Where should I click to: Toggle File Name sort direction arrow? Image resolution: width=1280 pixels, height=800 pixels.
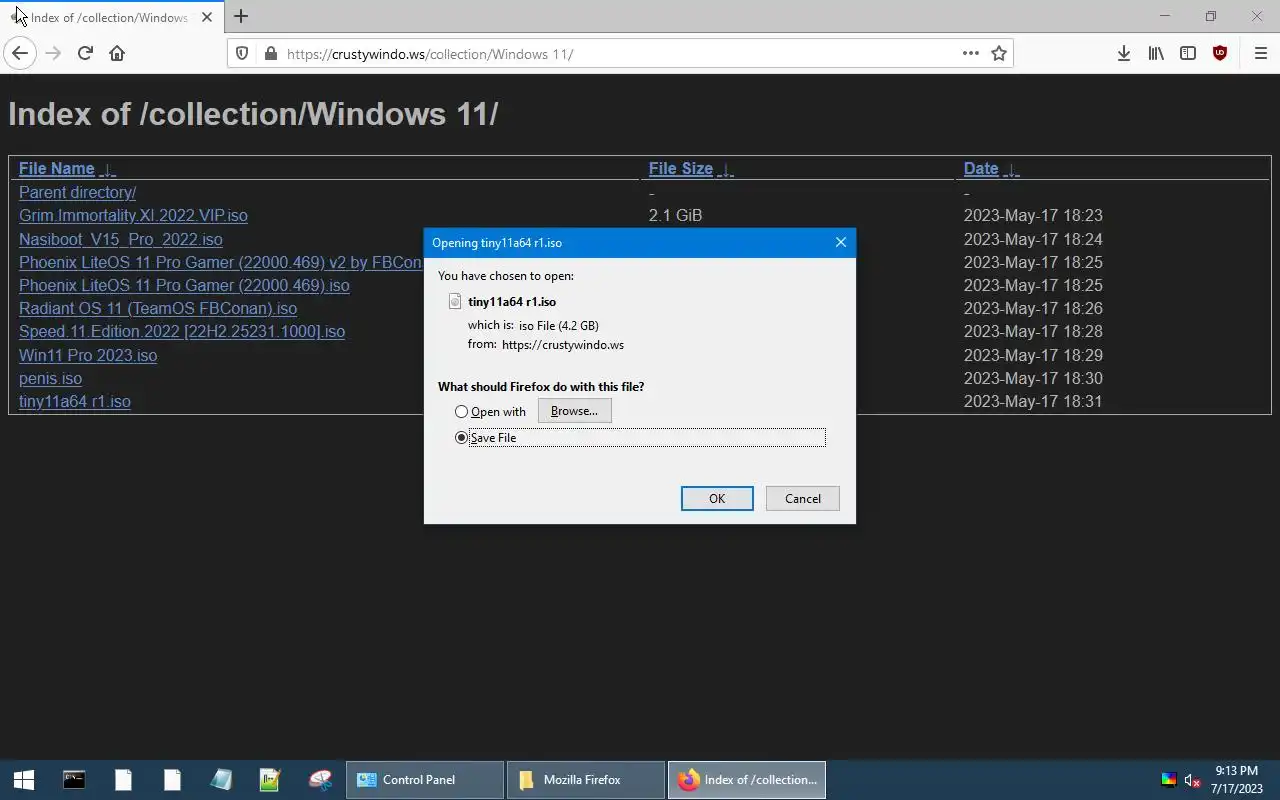108,169
